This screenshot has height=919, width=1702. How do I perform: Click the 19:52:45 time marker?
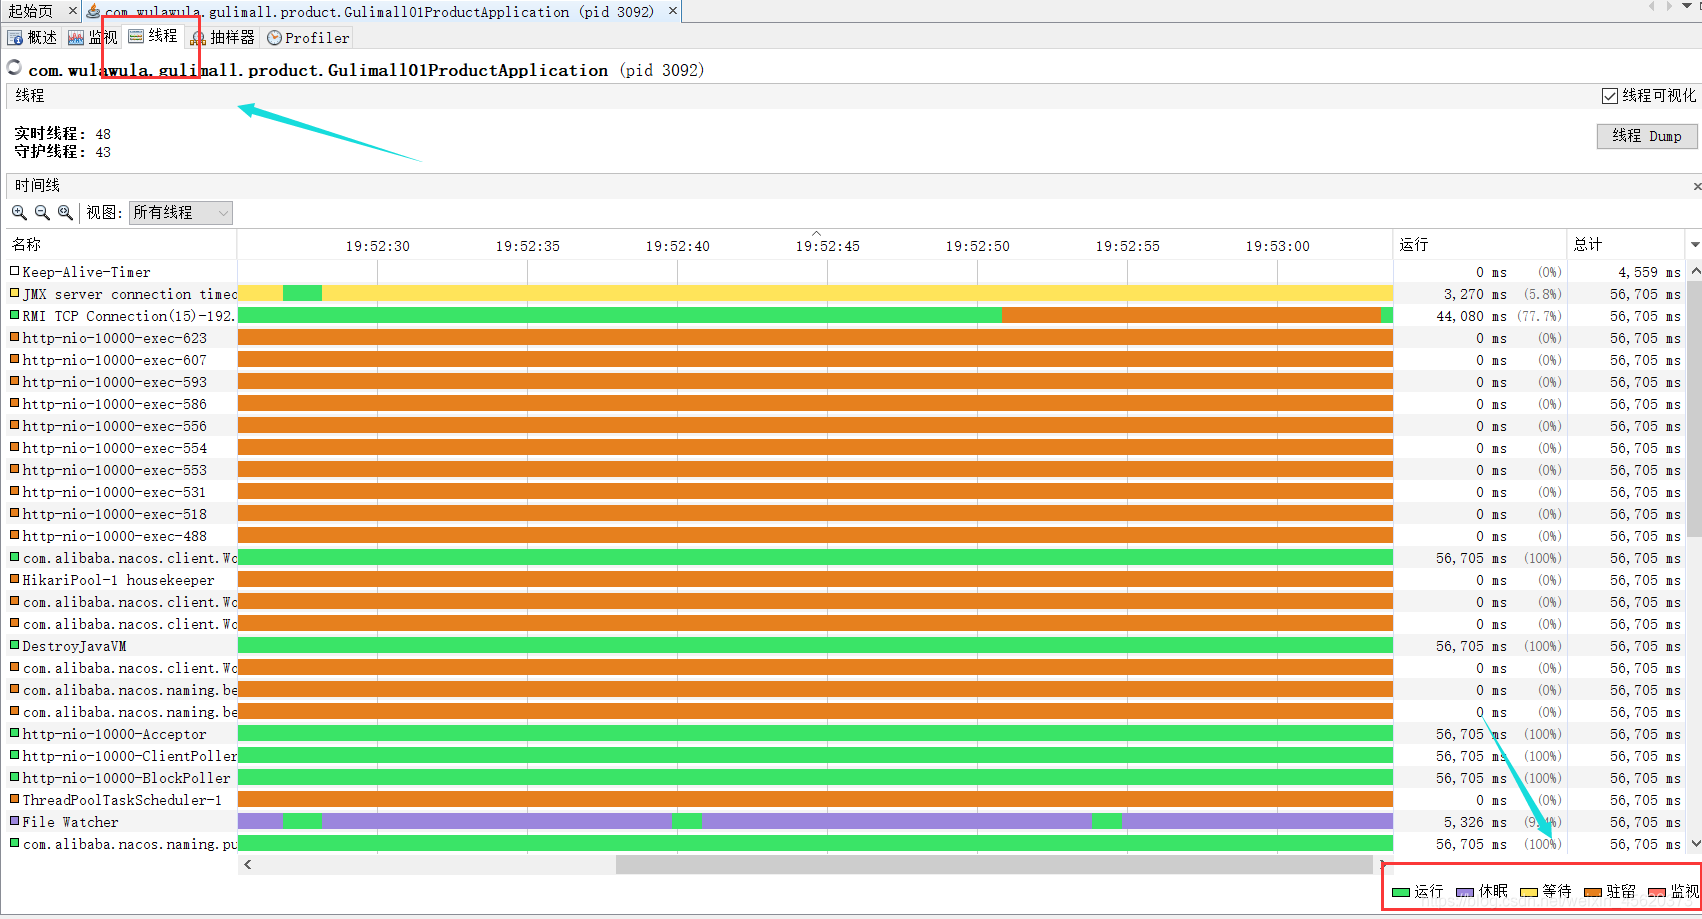[827, 246]
